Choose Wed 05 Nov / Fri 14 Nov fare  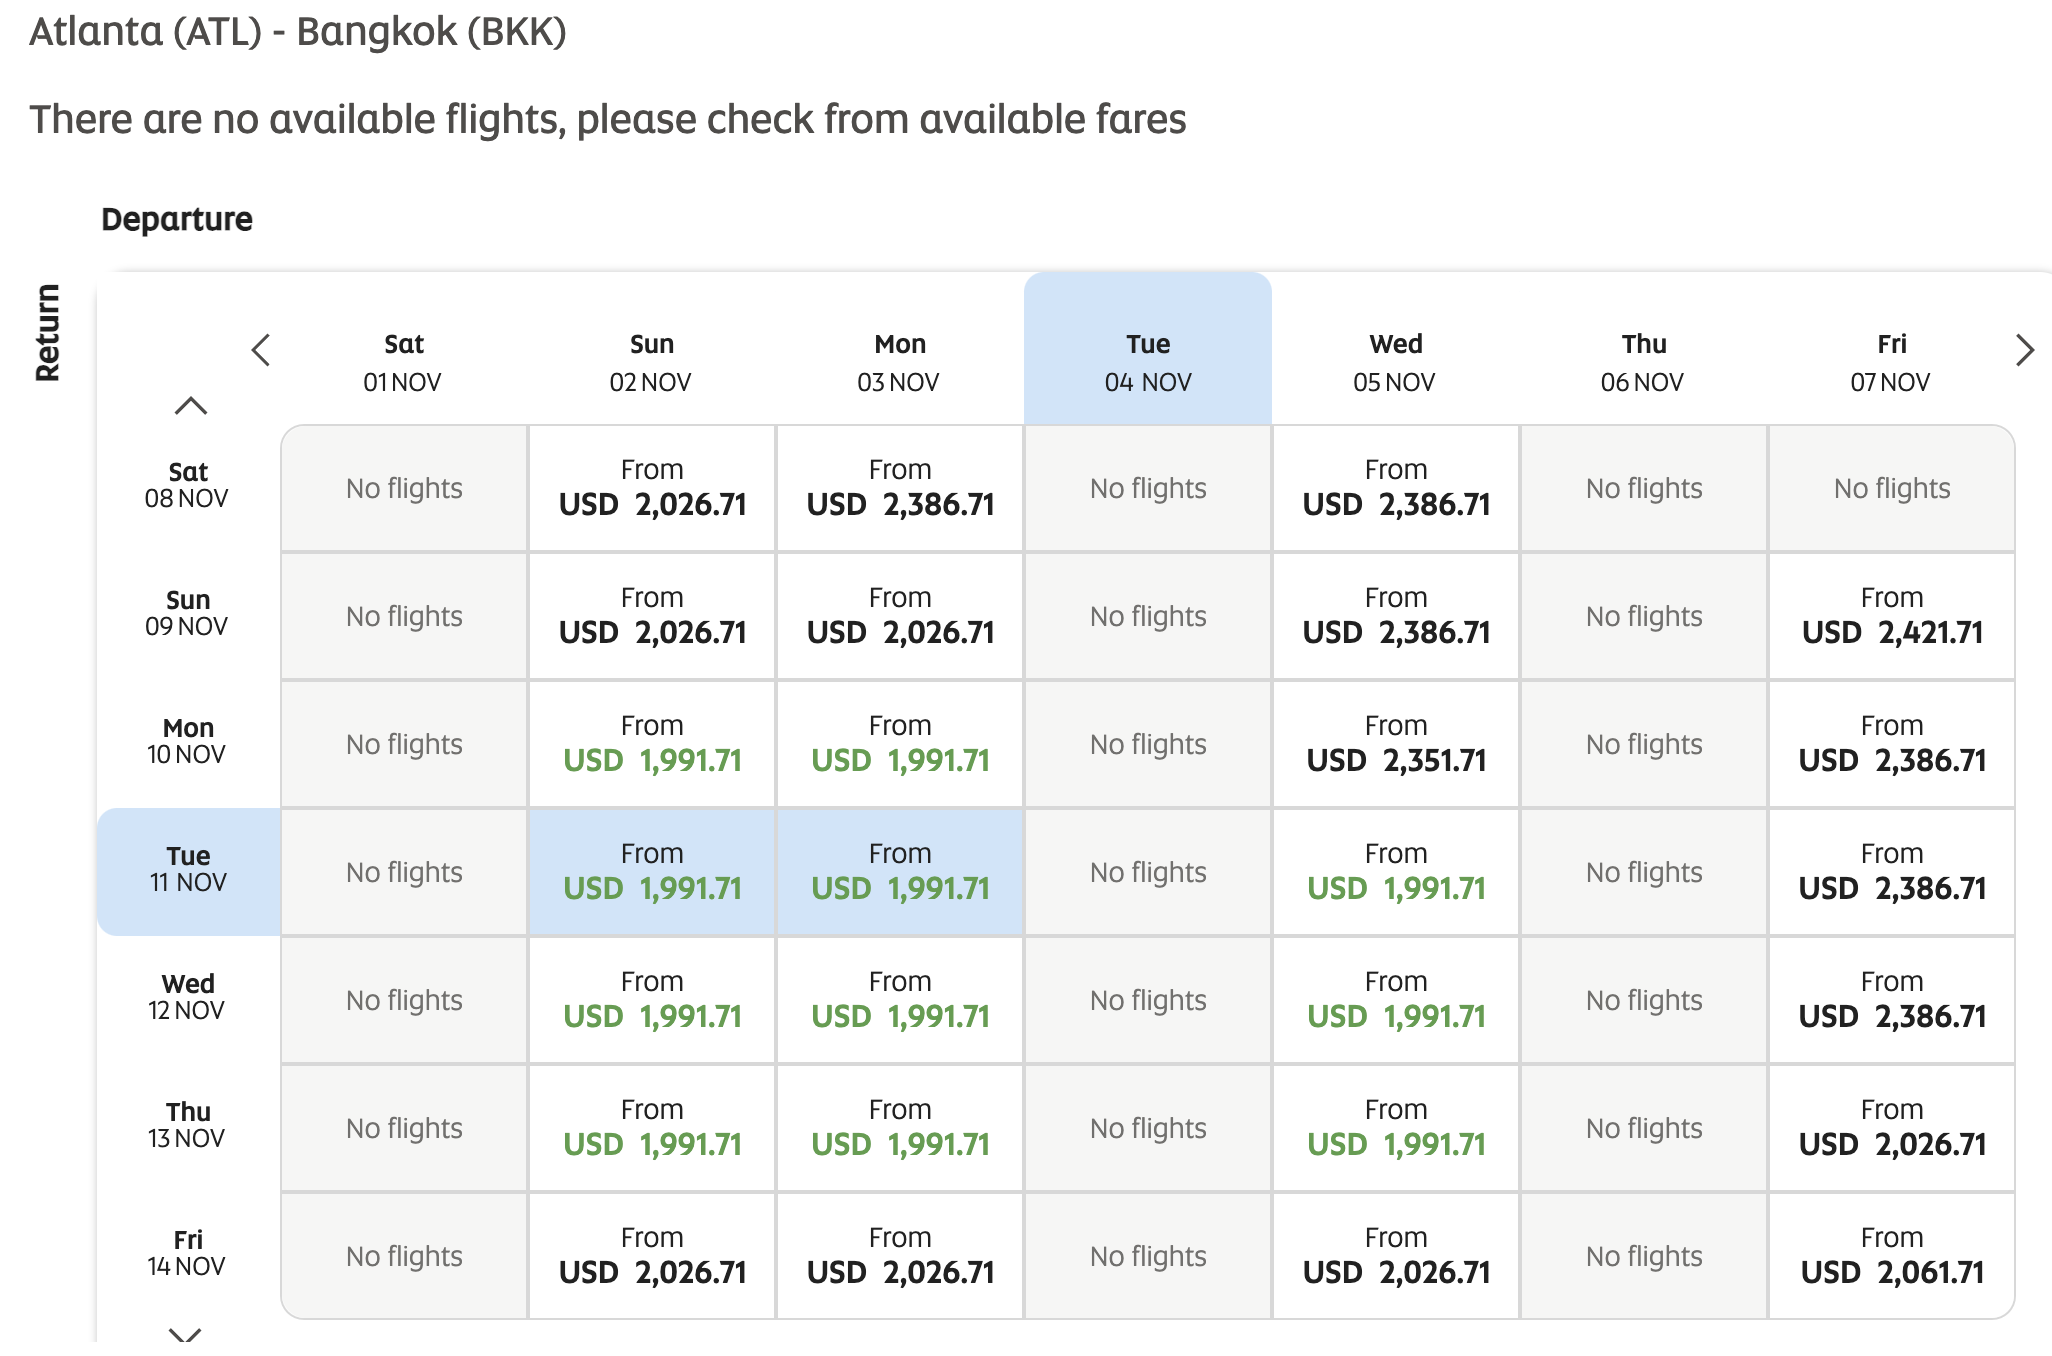[x=1396, y=1256]
